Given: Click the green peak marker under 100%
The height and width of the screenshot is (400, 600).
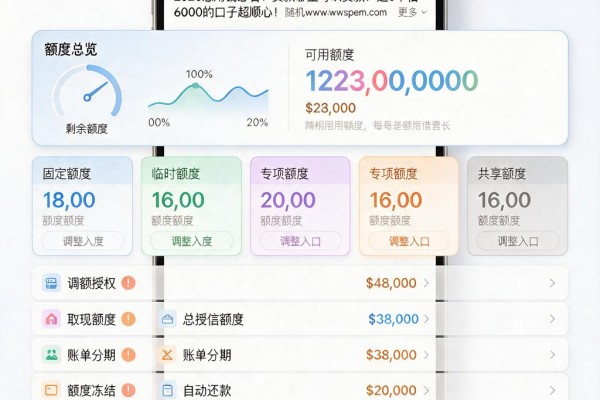Looking at the screenshot, I should (196, 86).
